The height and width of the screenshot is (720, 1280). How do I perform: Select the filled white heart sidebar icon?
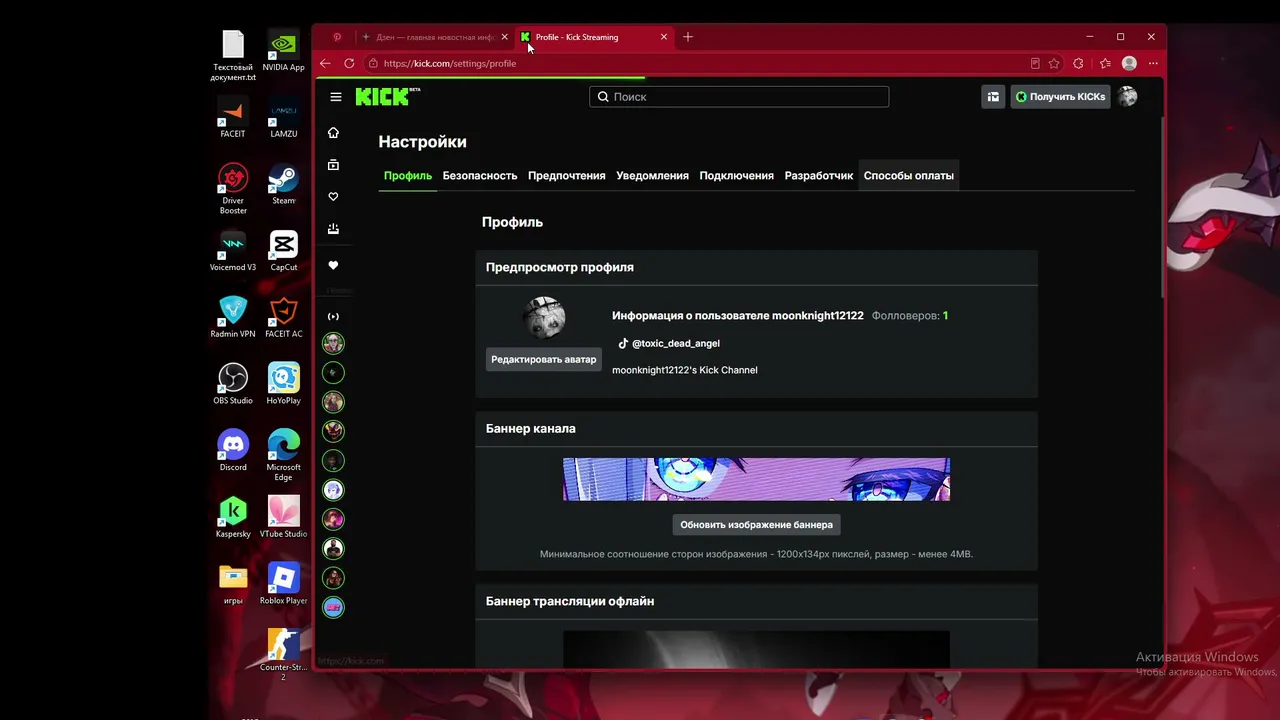(x=333, y=265)
